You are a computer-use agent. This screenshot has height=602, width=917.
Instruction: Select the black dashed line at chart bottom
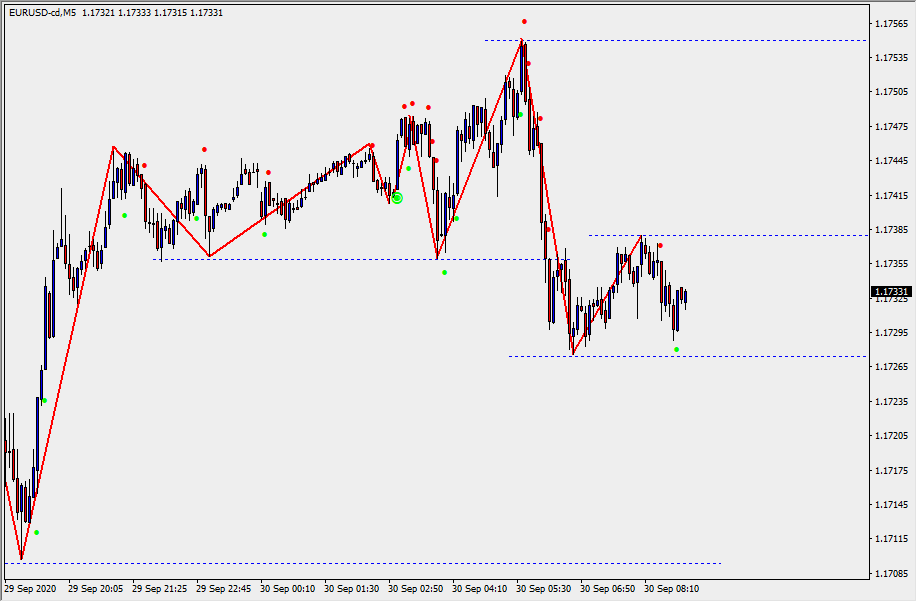tap(400, 563)
